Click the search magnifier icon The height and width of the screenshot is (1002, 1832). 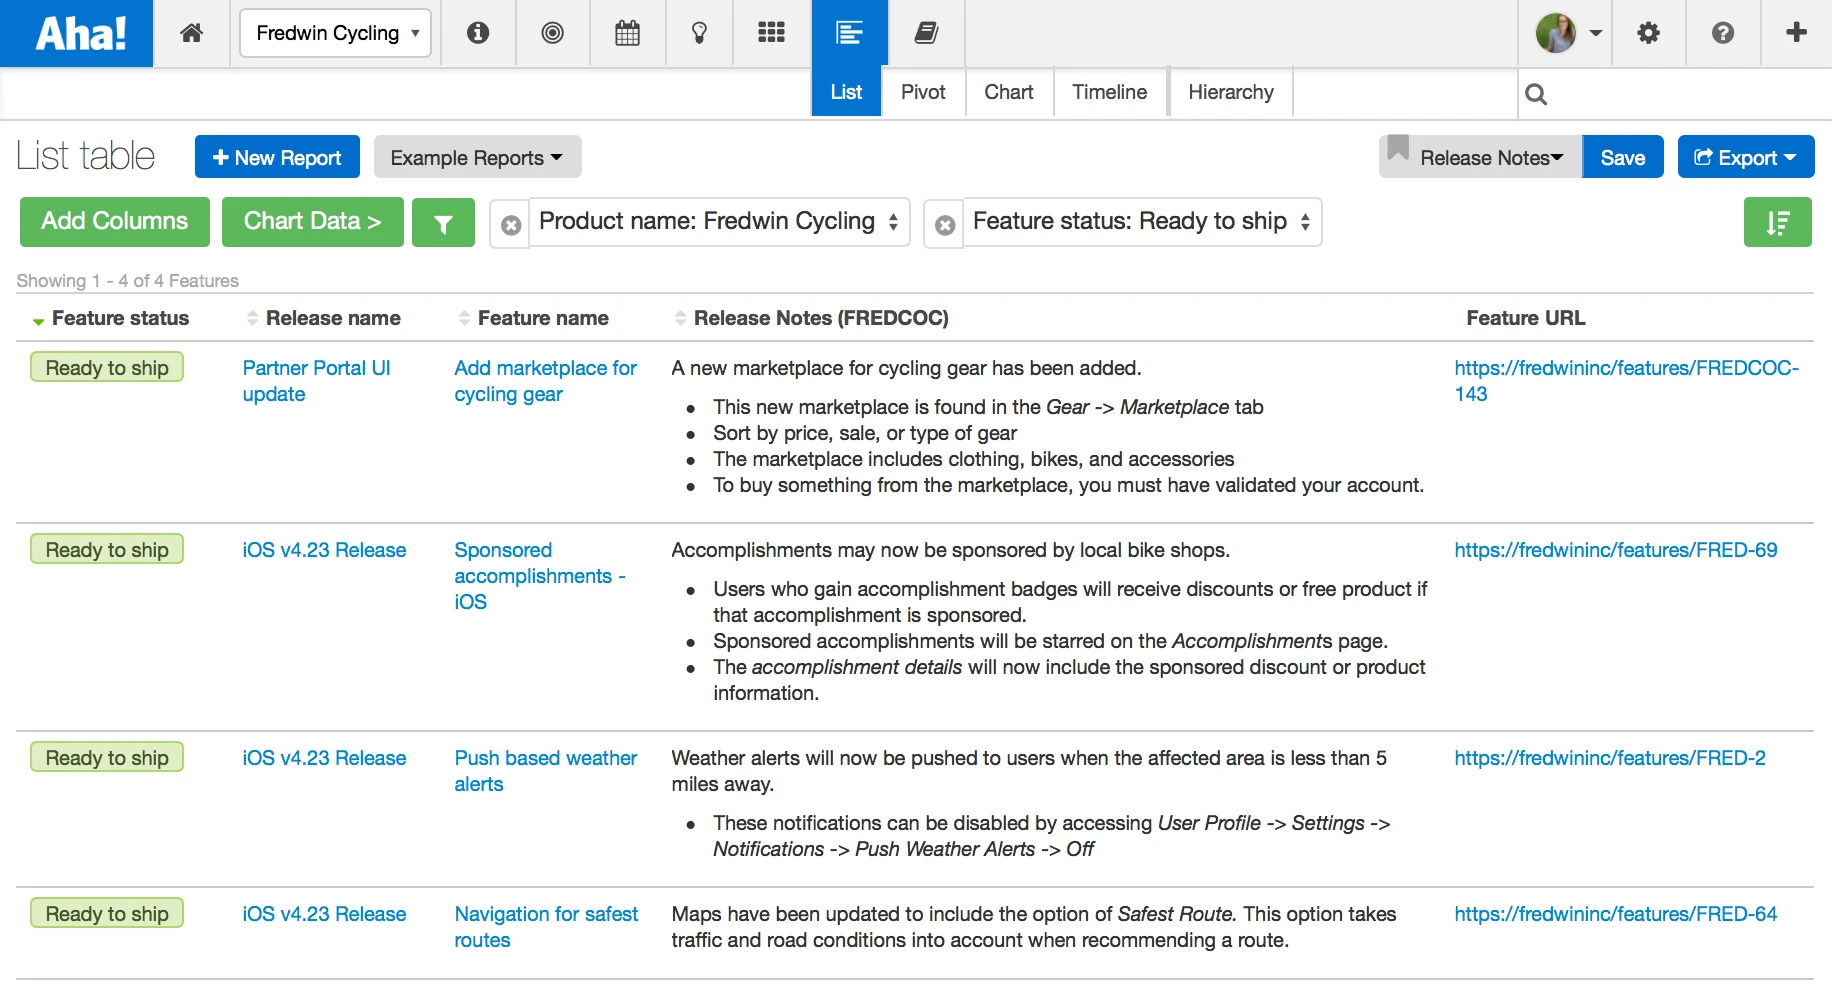pos(1536,94)
